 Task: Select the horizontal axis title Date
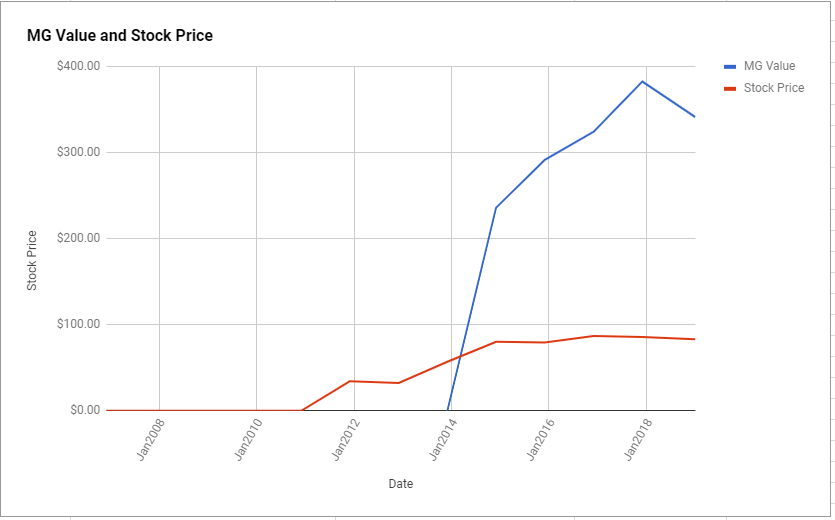(400, 484)
